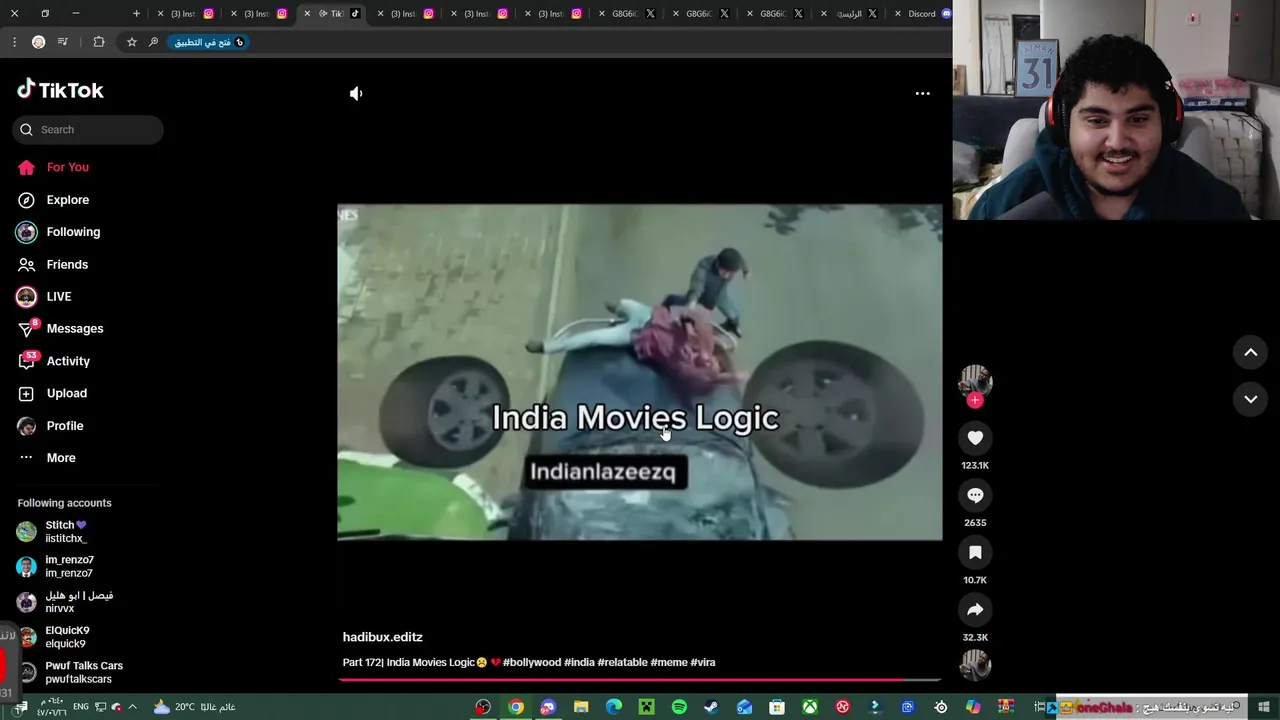
Task: Open File Explorer from the taskbar
Action: [581, 707]
